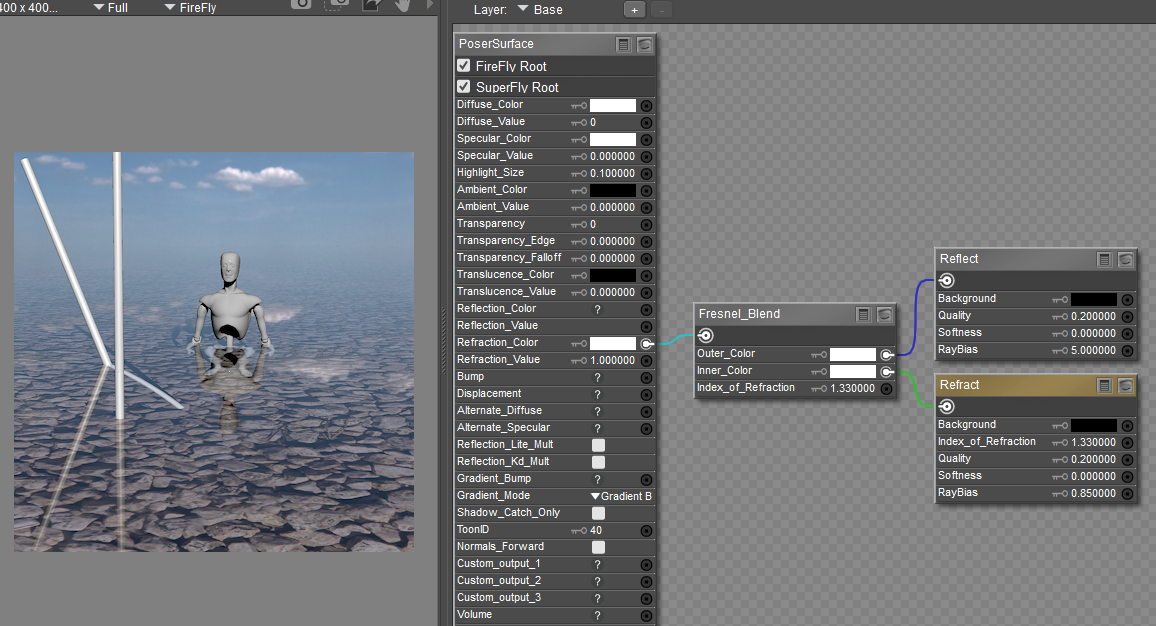Open the Full display quality dropdown
This screenshot has width=1156, height=626.
110,8
